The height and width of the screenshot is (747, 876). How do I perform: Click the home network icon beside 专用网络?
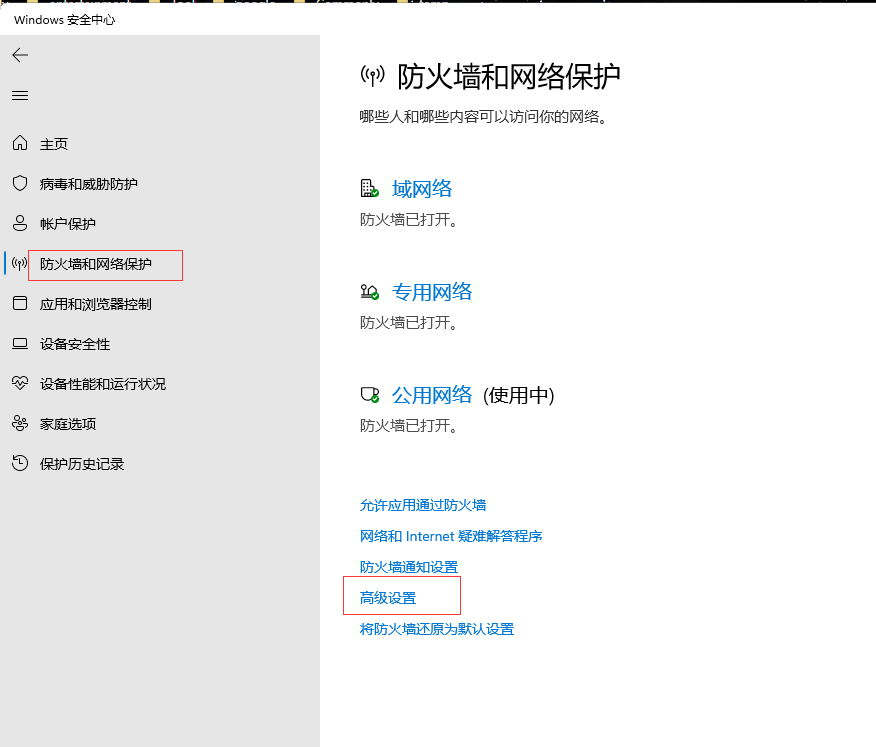(369, 292)
